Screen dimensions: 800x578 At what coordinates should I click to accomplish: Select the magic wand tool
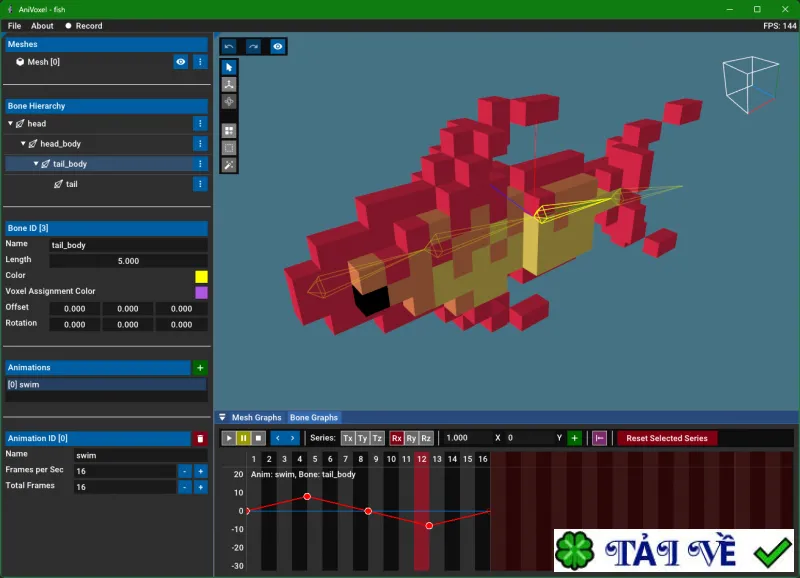point(229,165)
